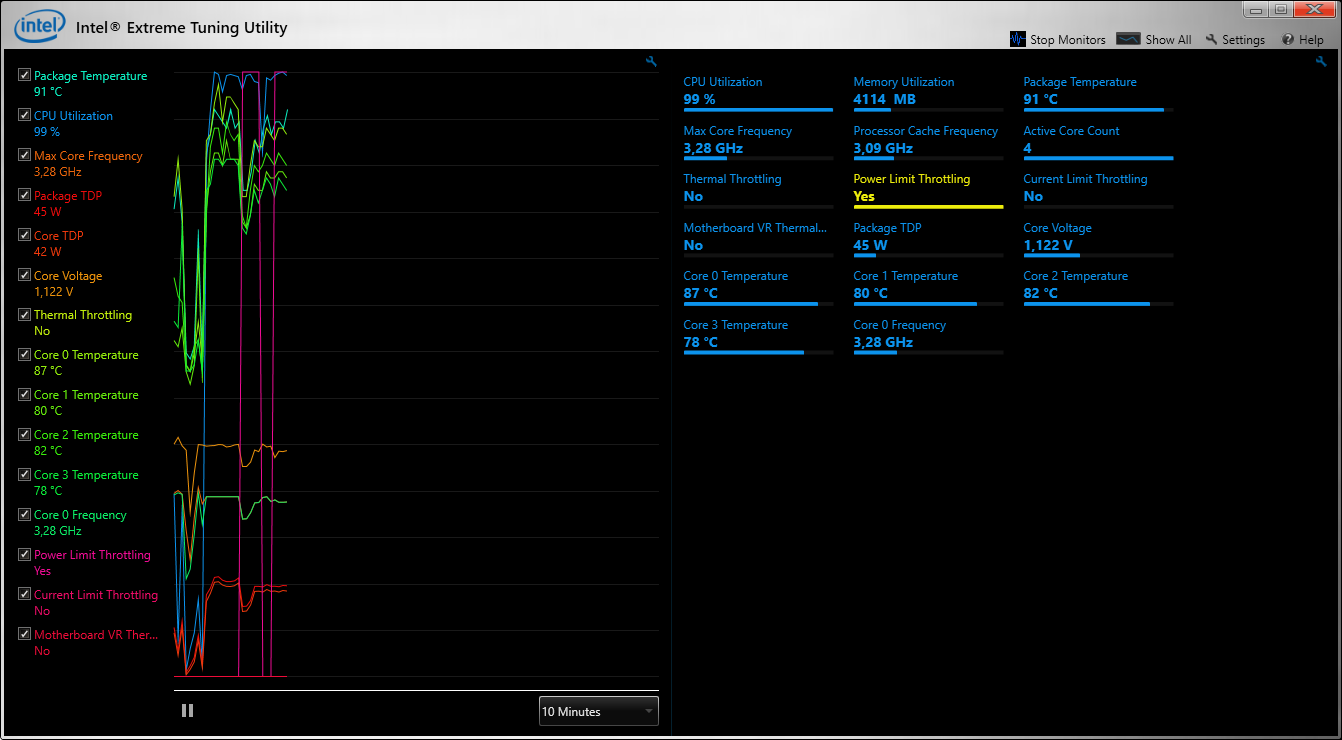Click the graph panel wrench icon

coord(652,62)
